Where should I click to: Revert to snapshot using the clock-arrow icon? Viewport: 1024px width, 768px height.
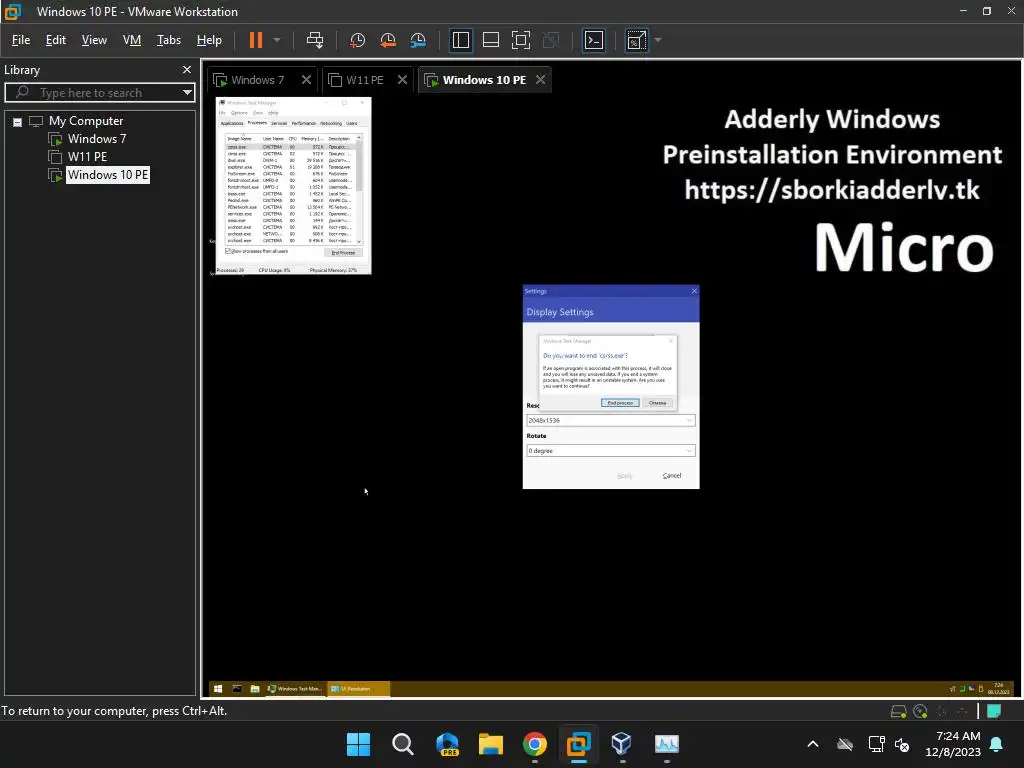pyautogui.click(x=388, y=40)
